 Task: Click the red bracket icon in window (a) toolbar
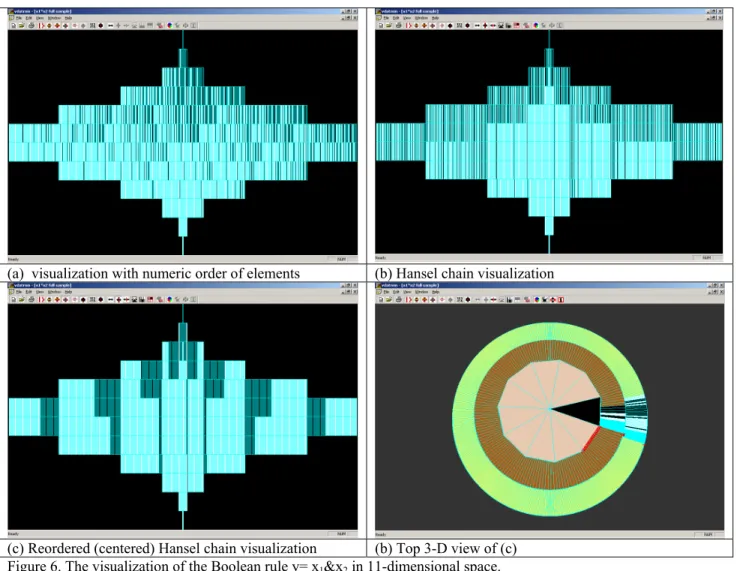[41, 25]
